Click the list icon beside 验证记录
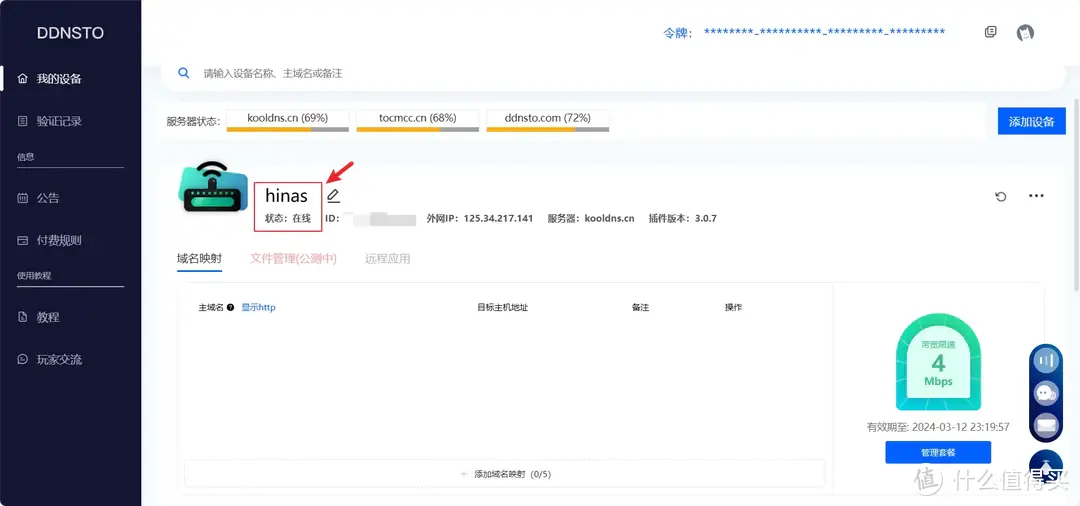1080x506 pixels. [23, 121]
